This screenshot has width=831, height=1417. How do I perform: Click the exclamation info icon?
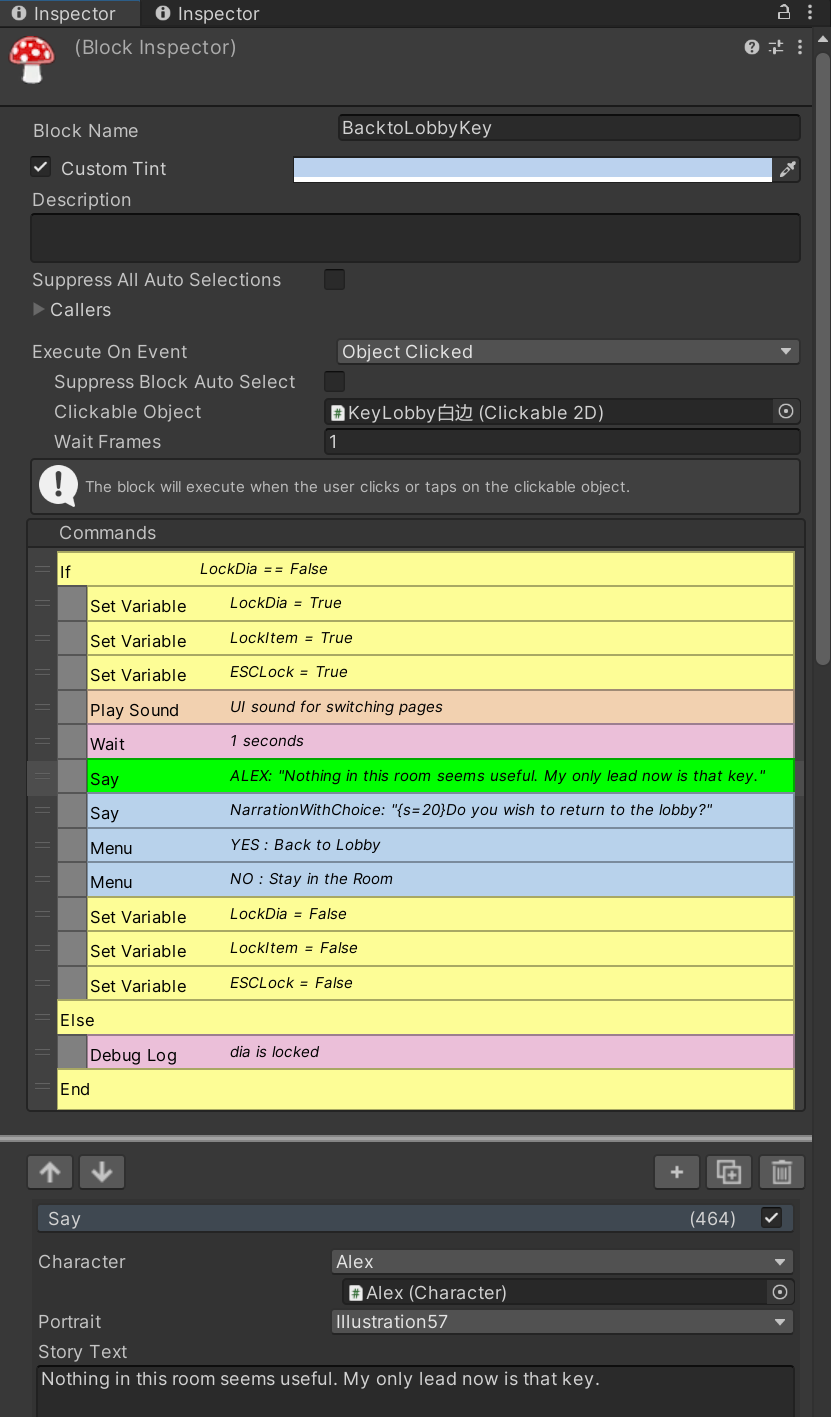pos(58,486)
